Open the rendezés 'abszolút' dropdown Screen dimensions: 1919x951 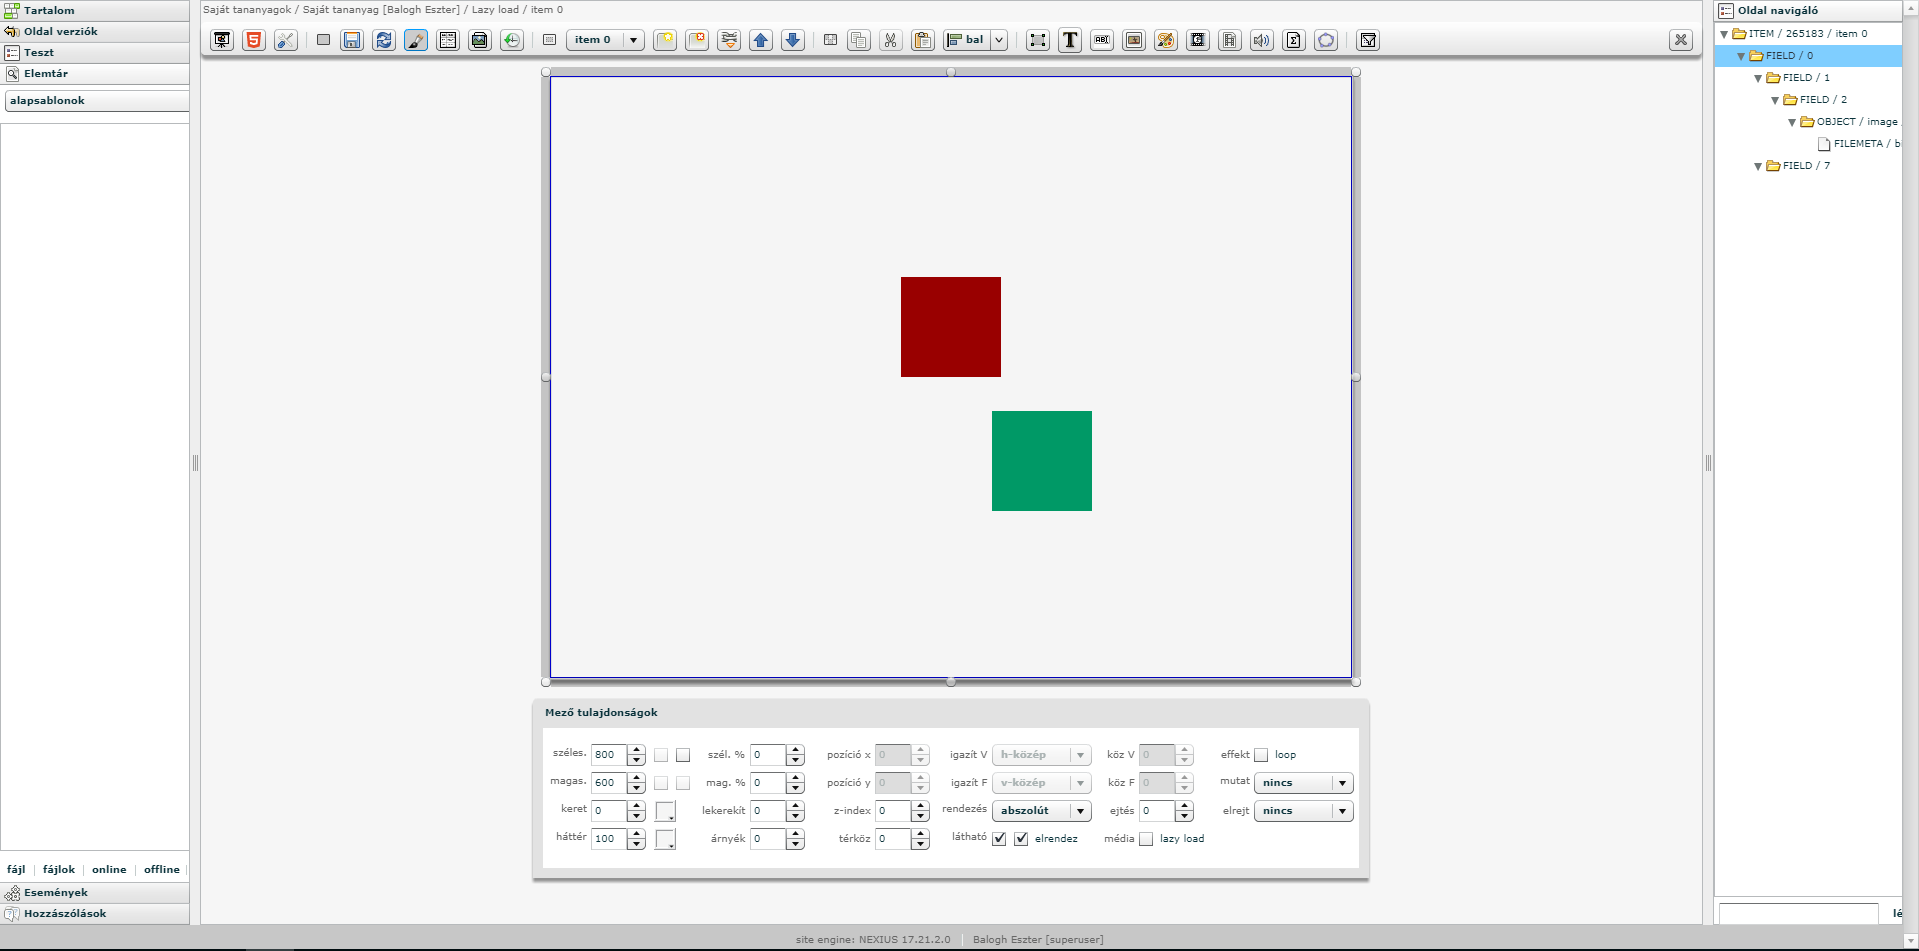[x=1041, y=811]
